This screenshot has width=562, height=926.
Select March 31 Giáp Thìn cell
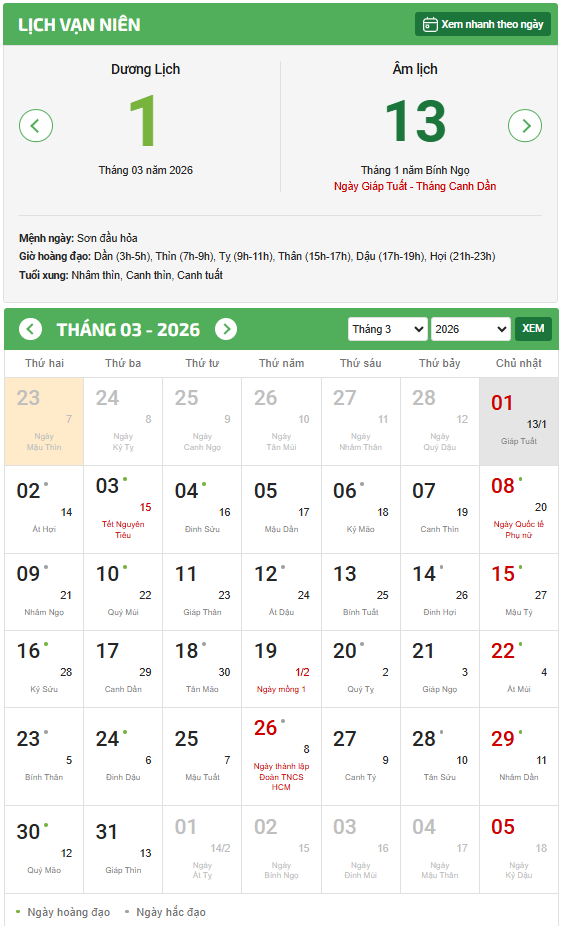[123, 850]
